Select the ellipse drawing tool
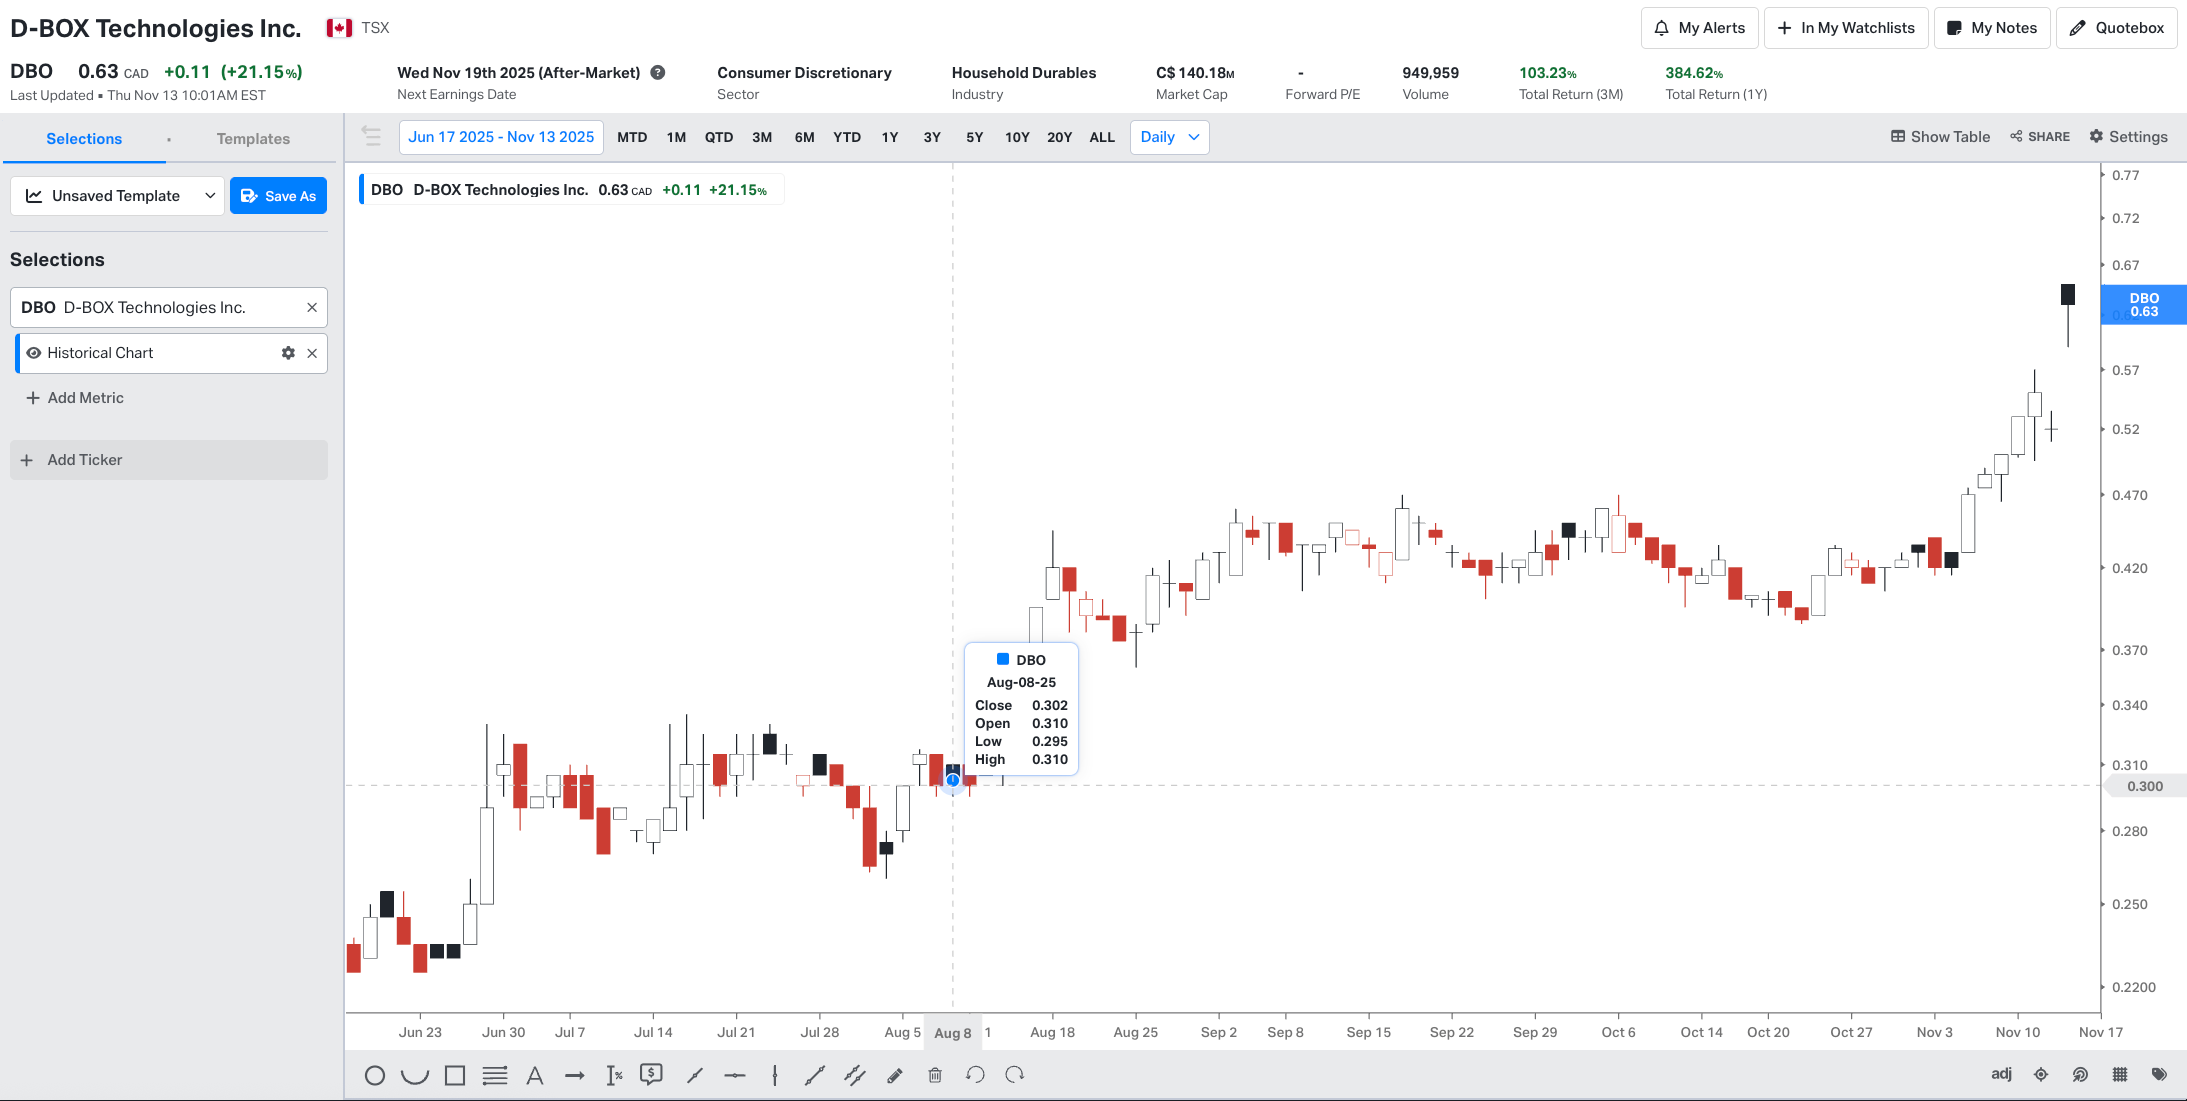 coord(375,1076)
